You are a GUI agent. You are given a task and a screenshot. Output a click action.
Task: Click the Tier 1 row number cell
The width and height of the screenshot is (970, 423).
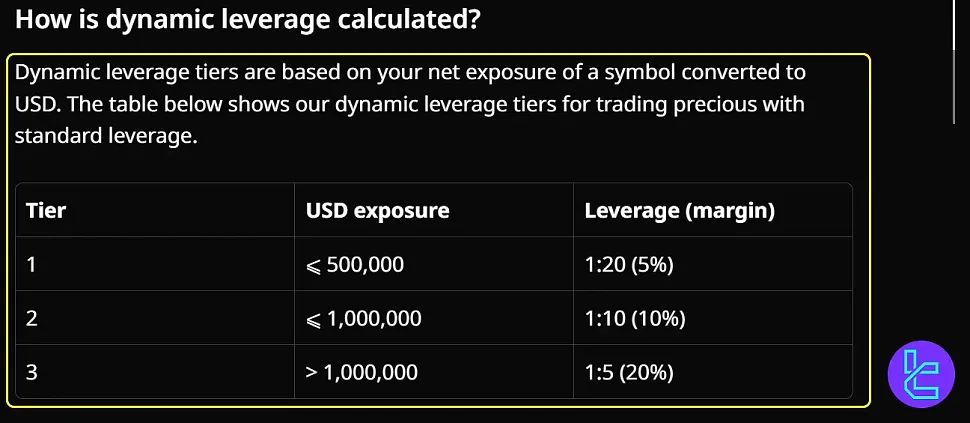tap(31, 265)
